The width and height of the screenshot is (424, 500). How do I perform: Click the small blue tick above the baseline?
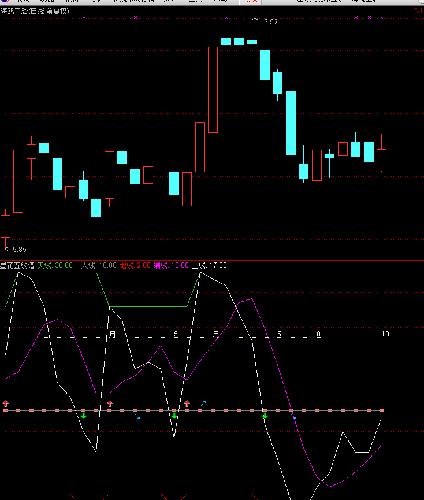pyautogui.click(x=203, y=404)
